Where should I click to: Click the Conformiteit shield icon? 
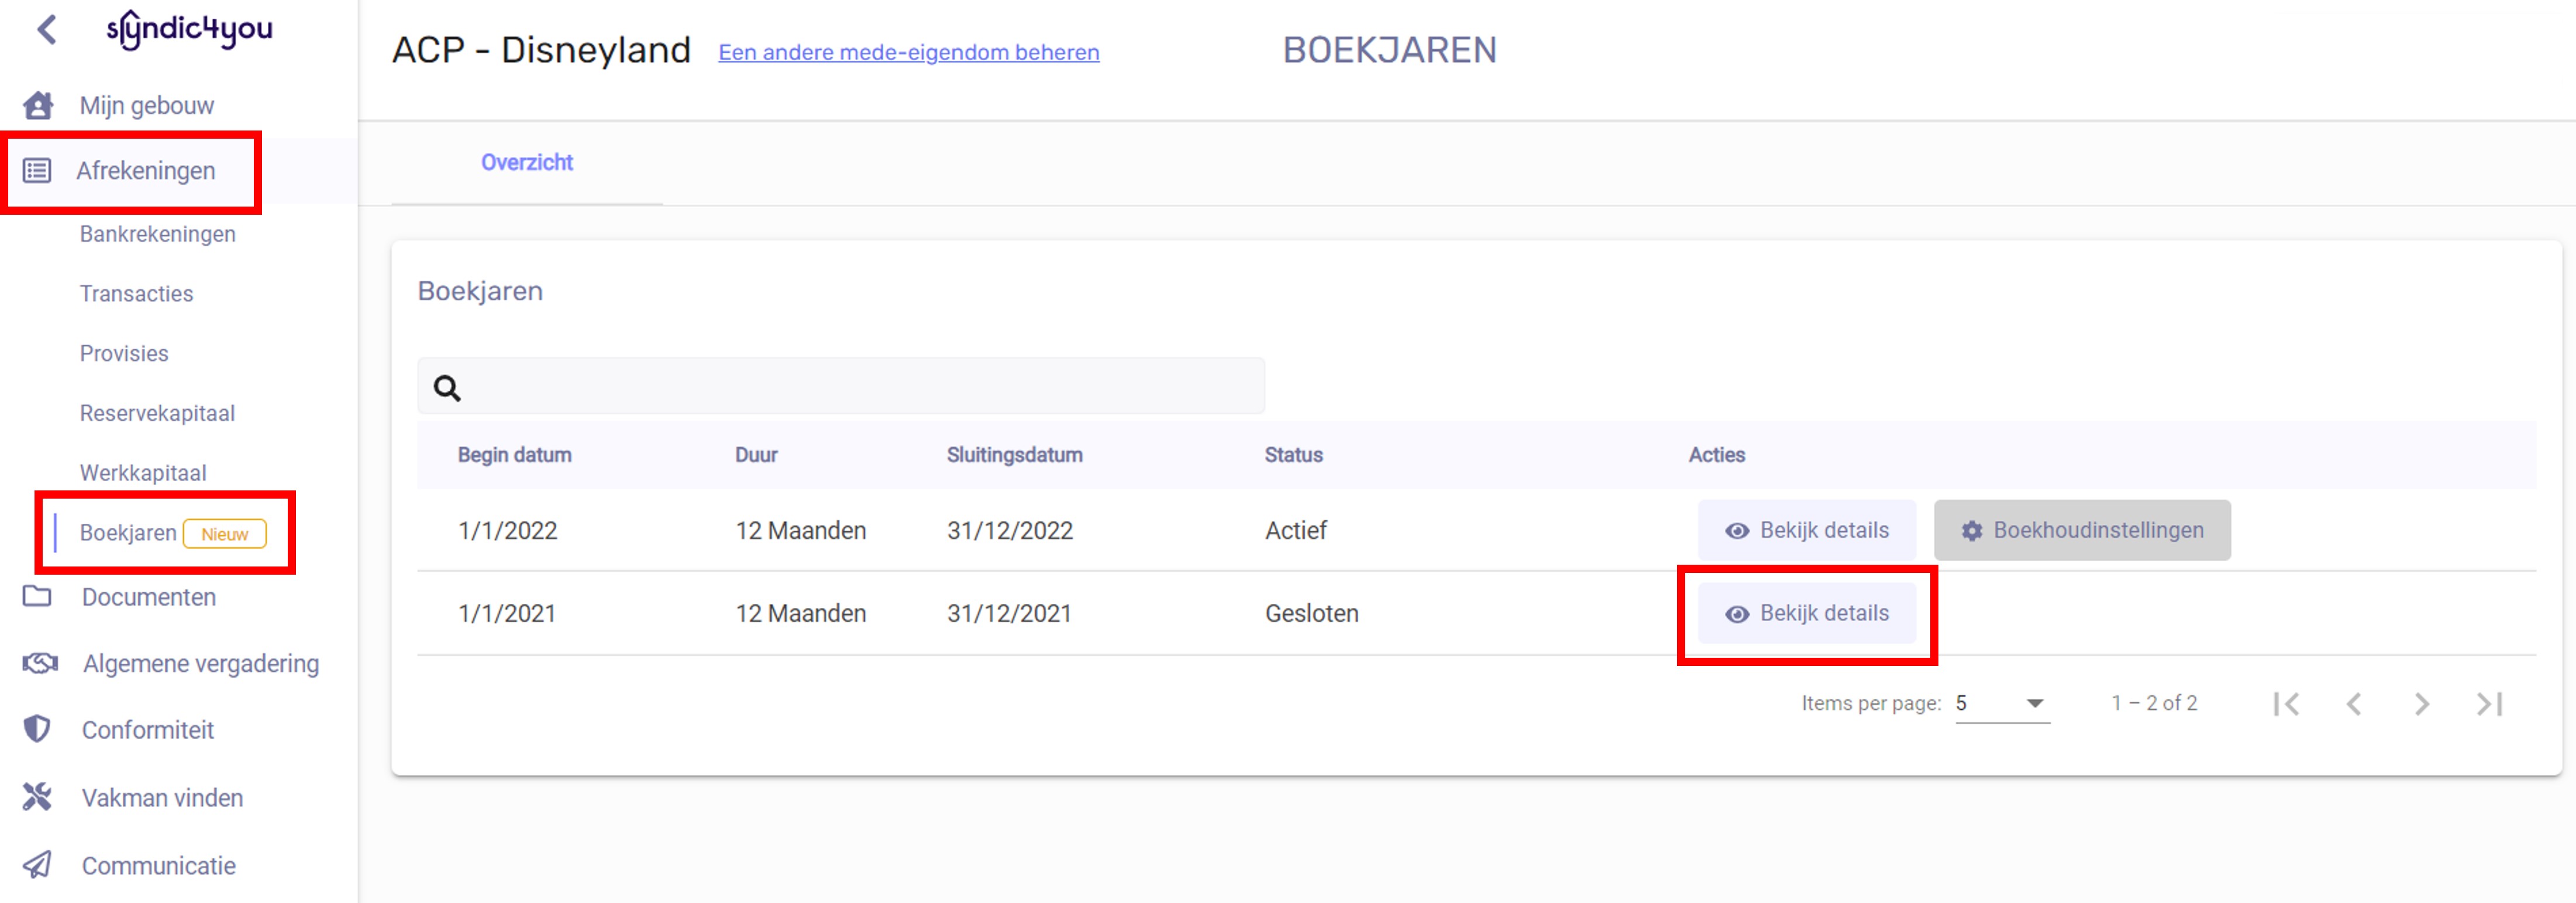coord(37,729)
